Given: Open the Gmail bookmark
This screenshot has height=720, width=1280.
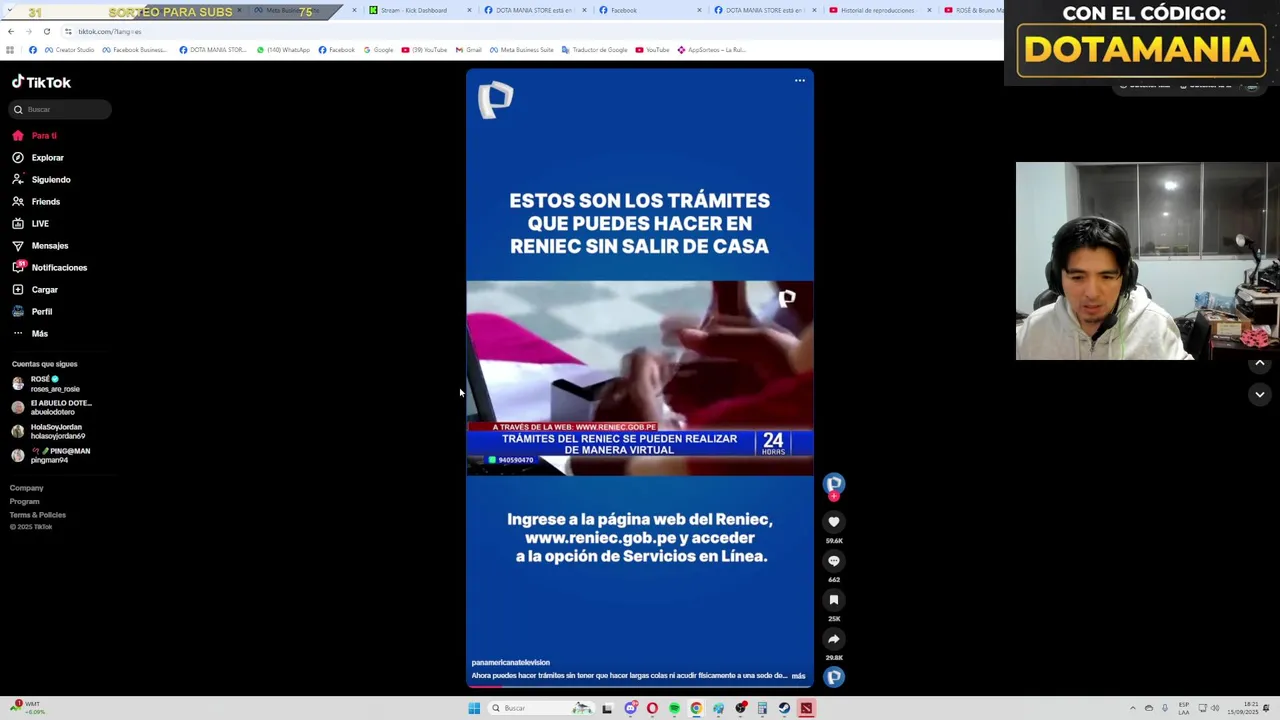Looking at the screenshot, I should (x=468, y=50).
